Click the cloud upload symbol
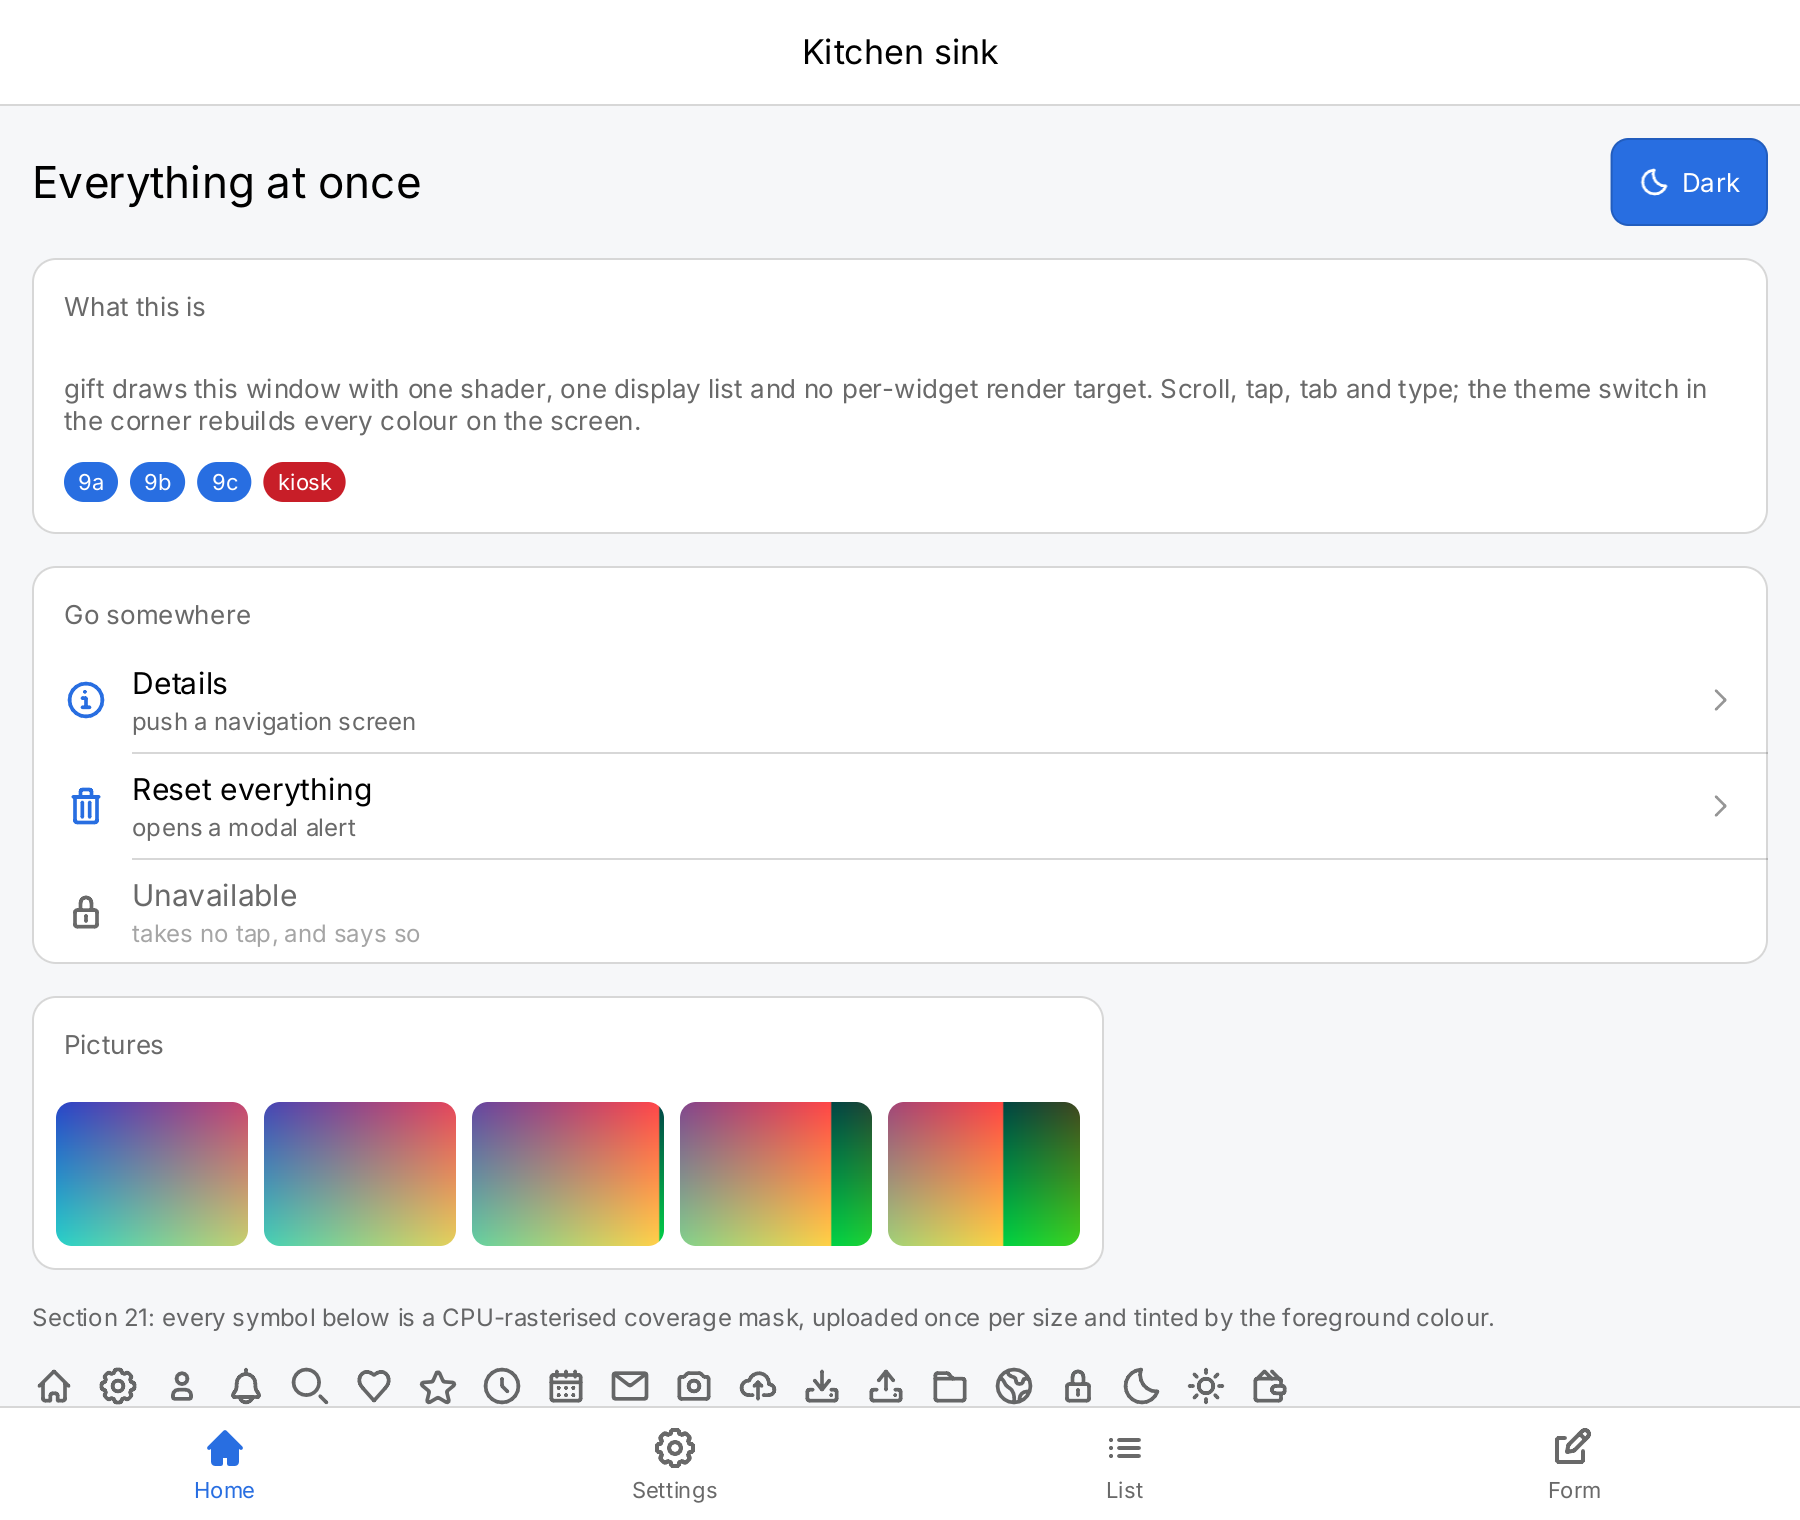 coord(758,1386)
